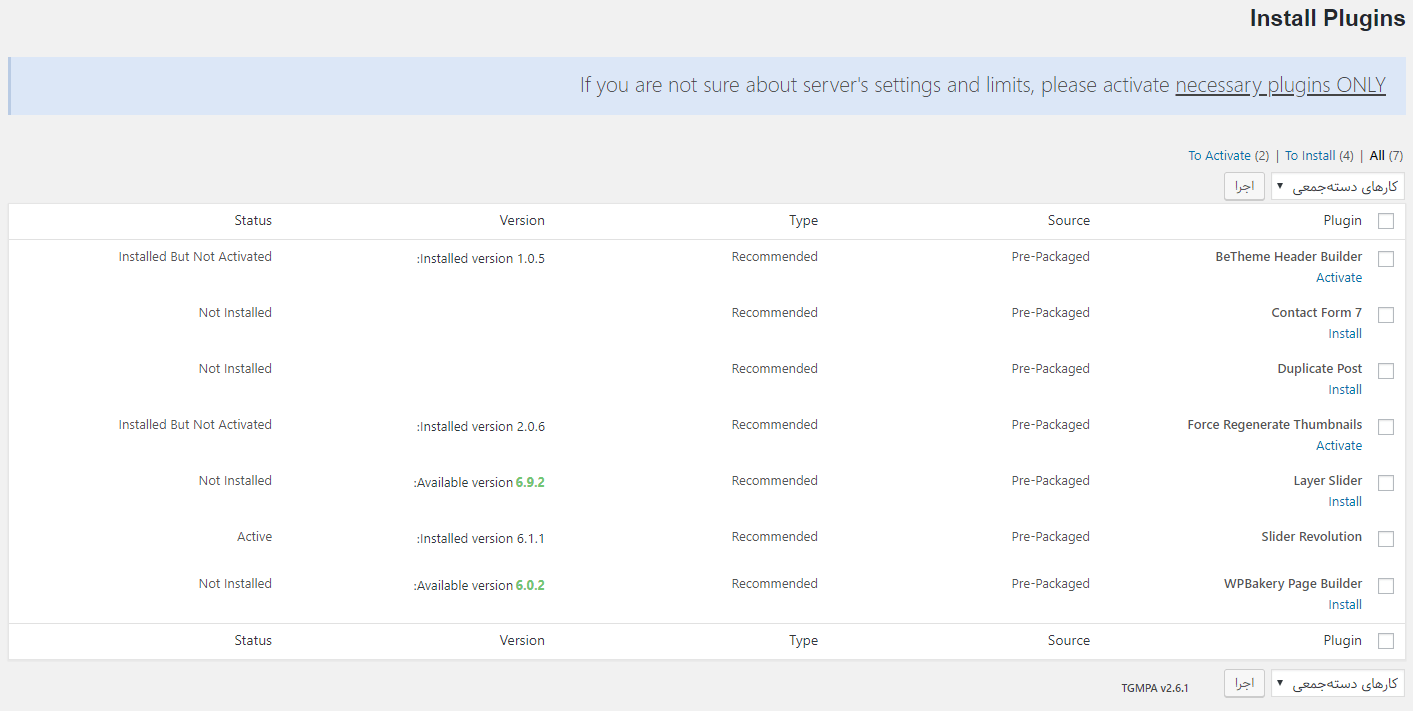Screen dimensions: 1413x711
Task: Click the Force Regenerate Thumbnails plugin name
Action: pyautogui.click(x=1275, y=425)
